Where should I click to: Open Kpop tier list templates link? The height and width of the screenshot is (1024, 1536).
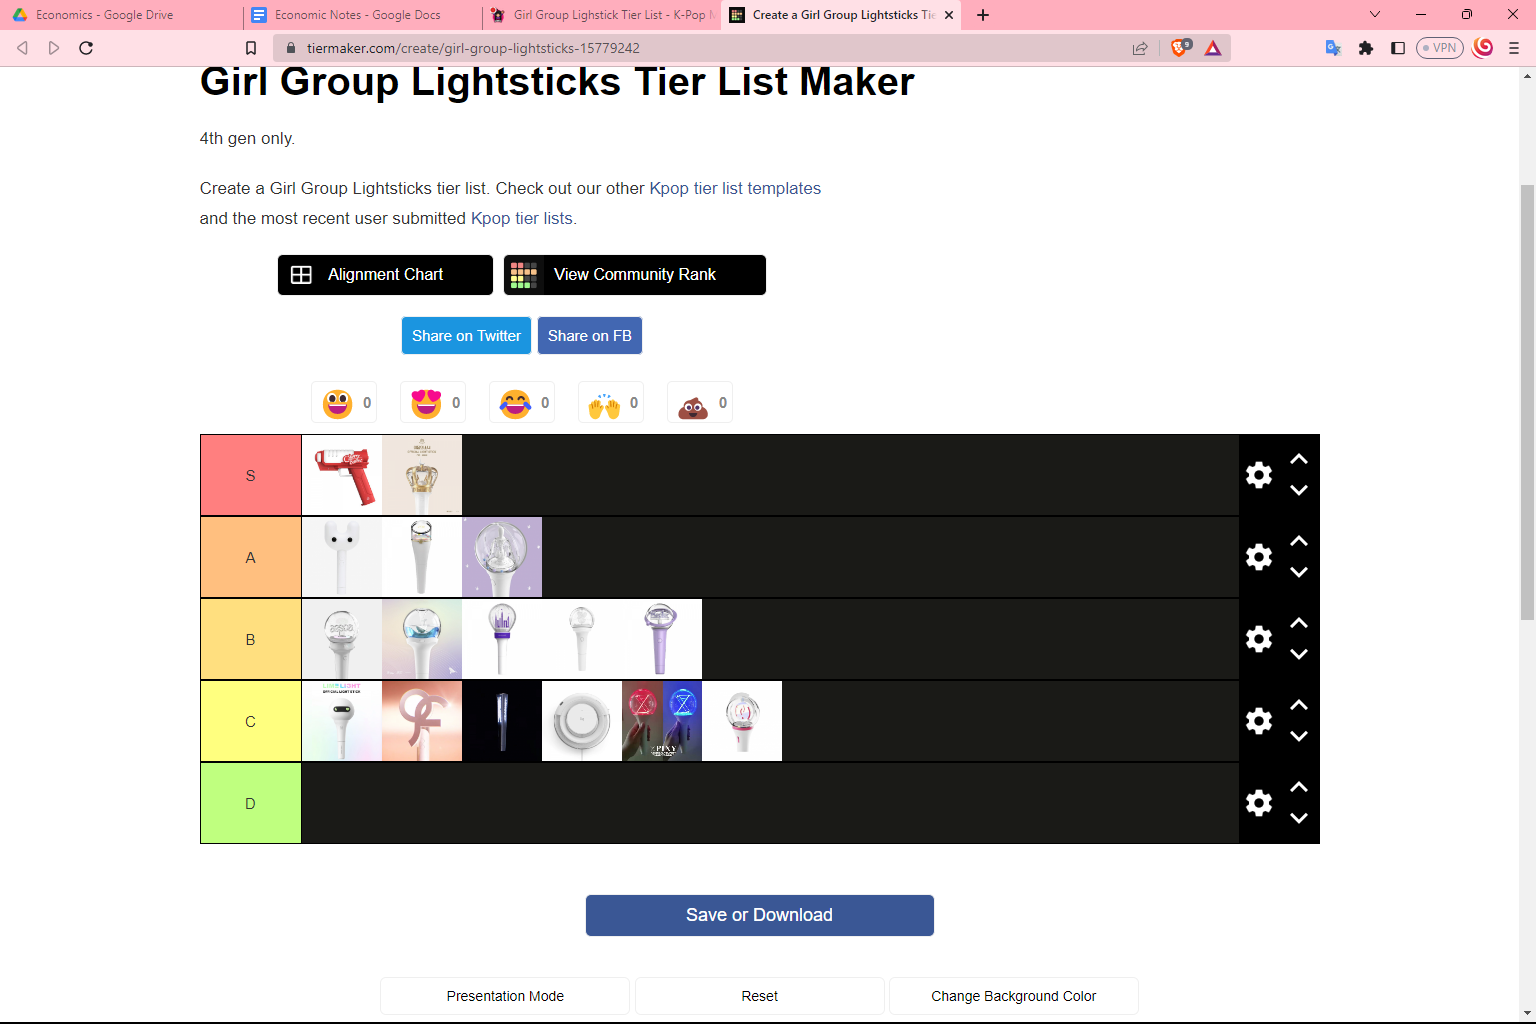click(735, 188)
